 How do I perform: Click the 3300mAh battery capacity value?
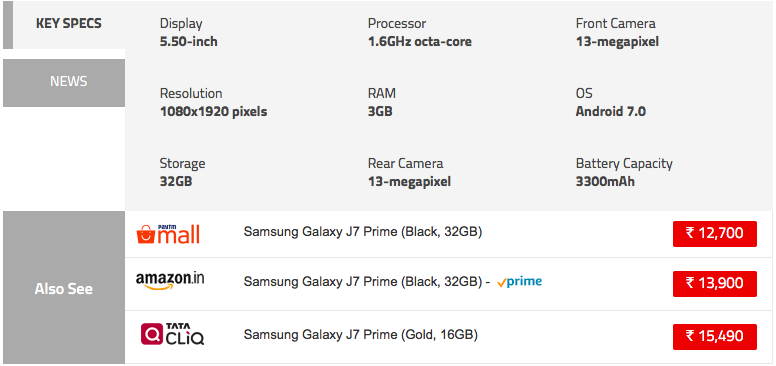tap(605, 182)
